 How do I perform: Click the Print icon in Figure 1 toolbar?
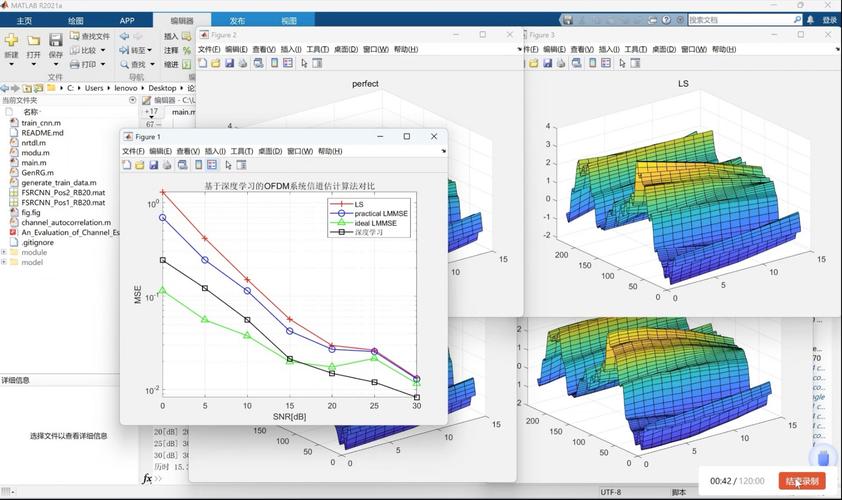click(x=168, y=165)
